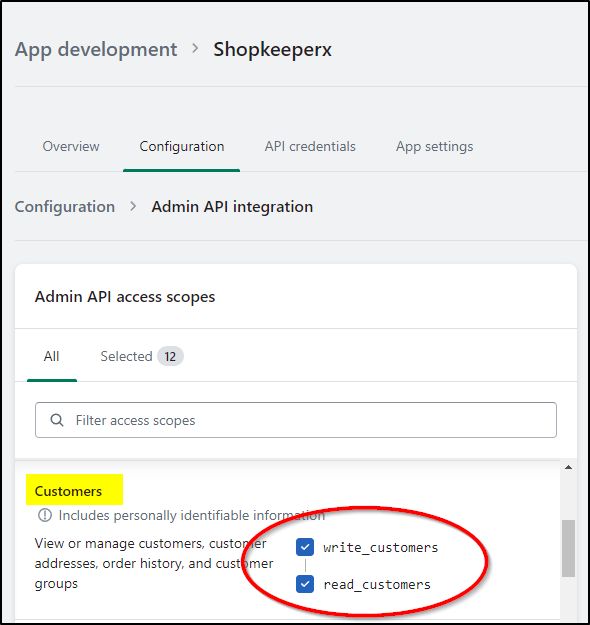Select the All scopes tab
The image size is (590, 625).
[51, 356]
